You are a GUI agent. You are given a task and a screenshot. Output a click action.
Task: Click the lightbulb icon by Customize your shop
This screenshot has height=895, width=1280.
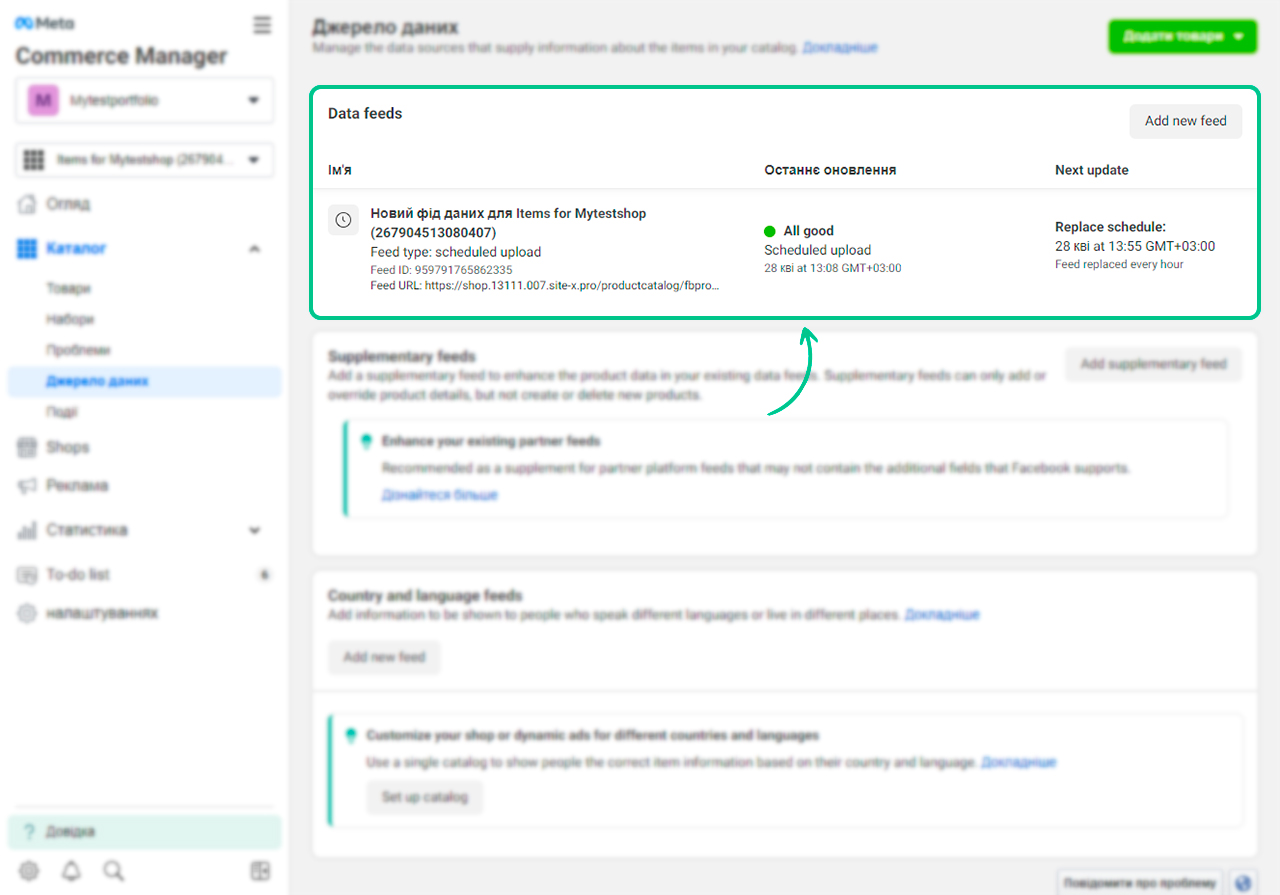coord(351,735)
